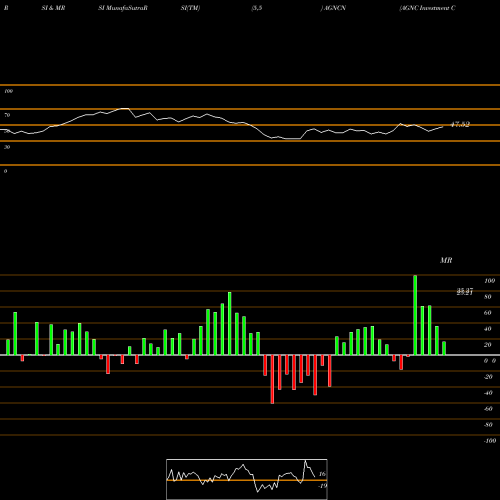Click the MR heading above the bar chart
This screenshot has height=500, width=500.
click(446, 260)
